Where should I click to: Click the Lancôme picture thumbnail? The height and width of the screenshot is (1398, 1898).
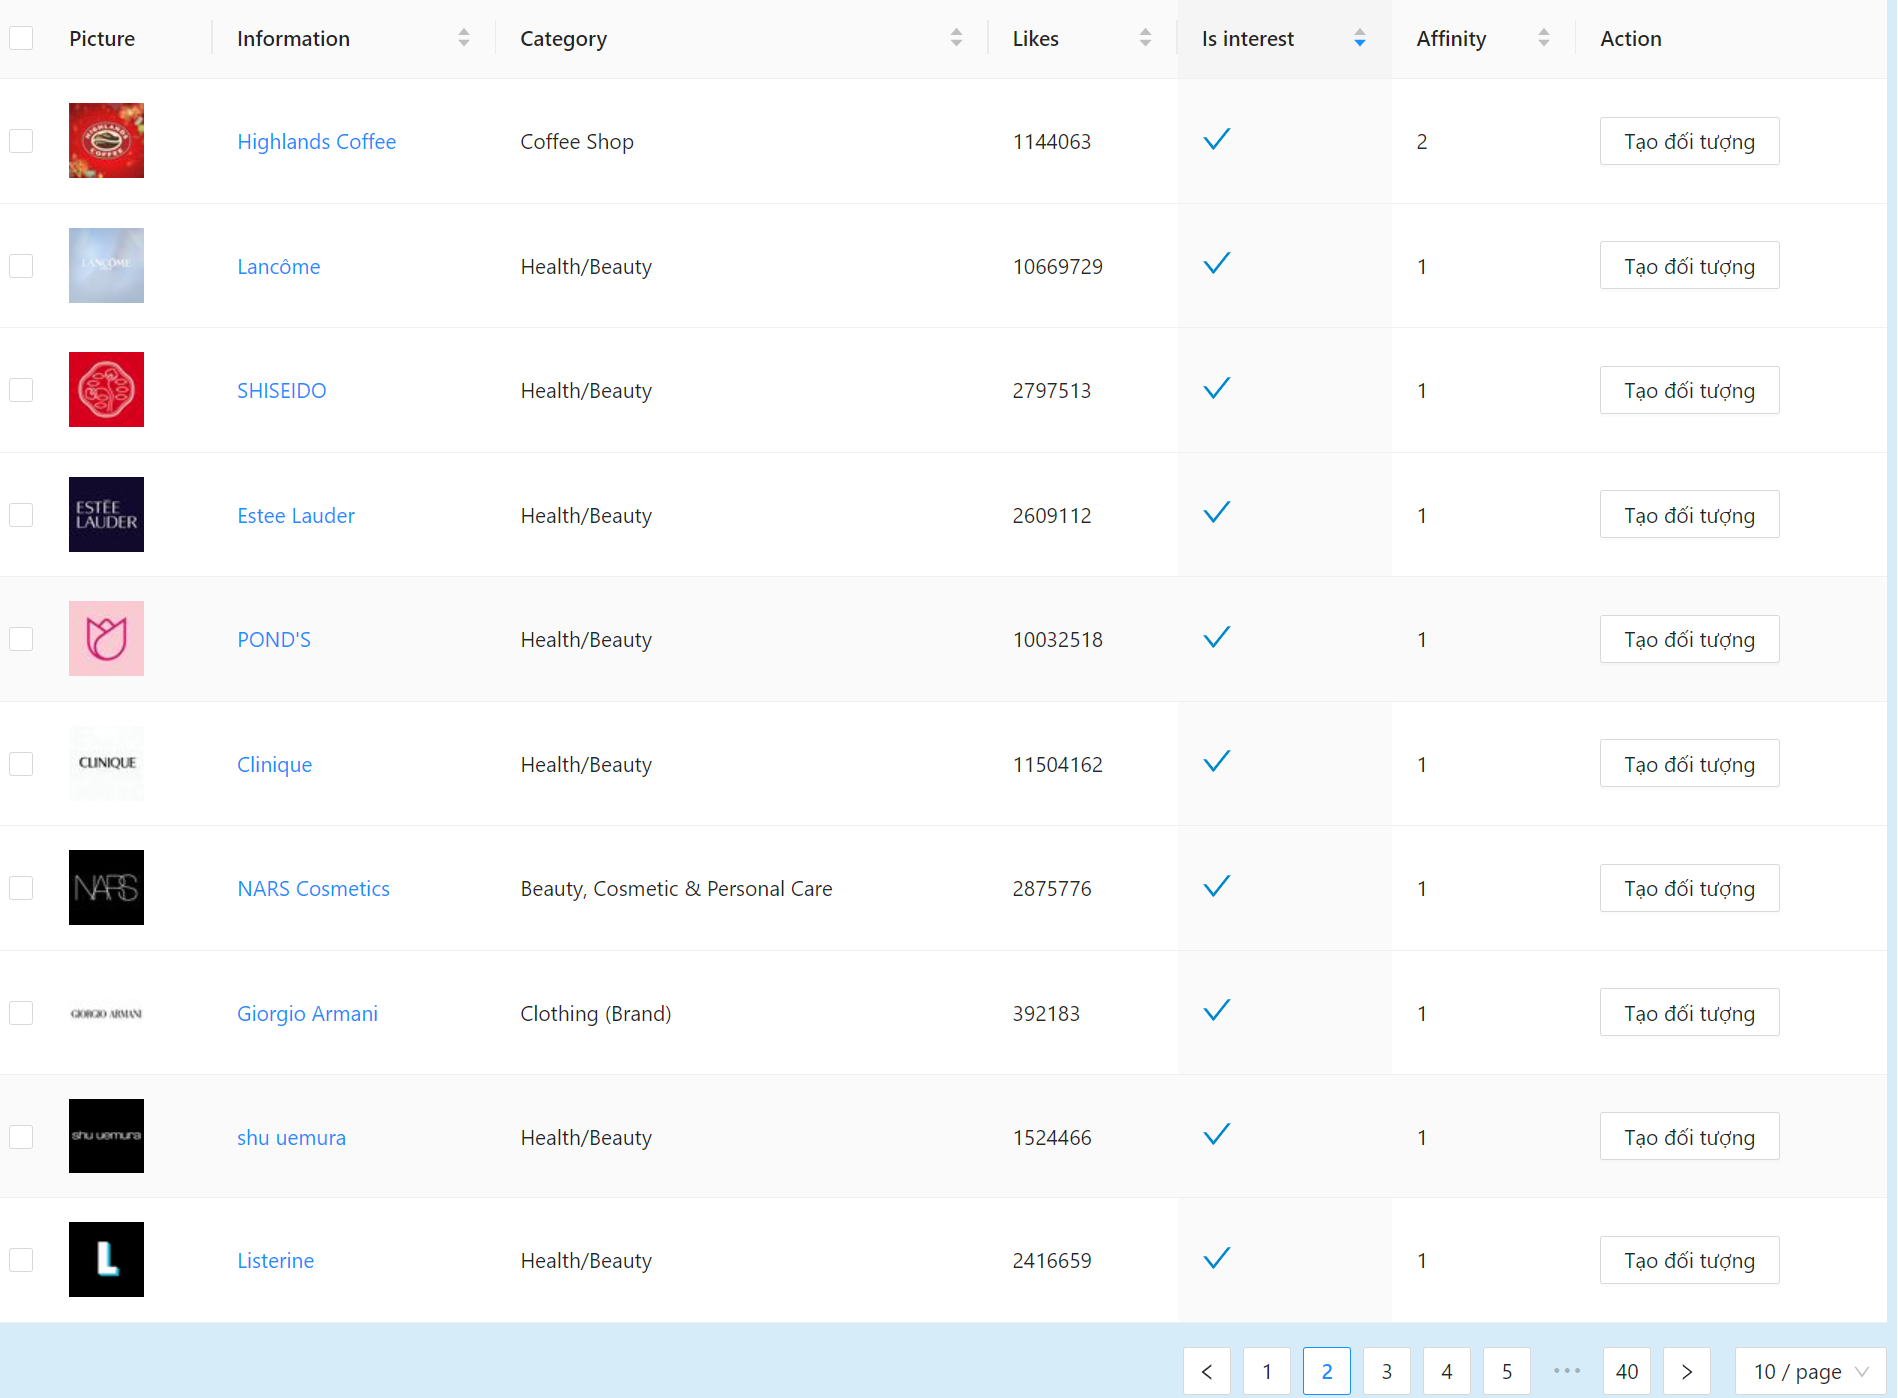tap(106, 266)
